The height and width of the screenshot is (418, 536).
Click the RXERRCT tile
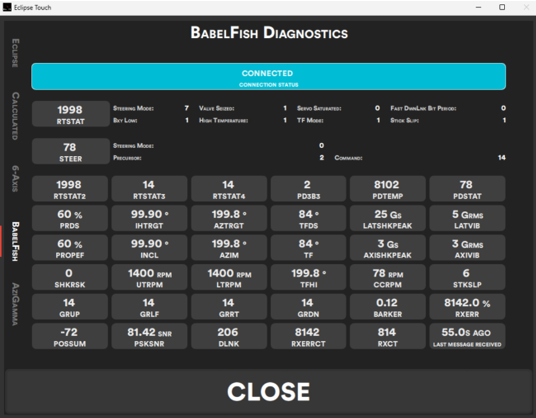point(308,336)
